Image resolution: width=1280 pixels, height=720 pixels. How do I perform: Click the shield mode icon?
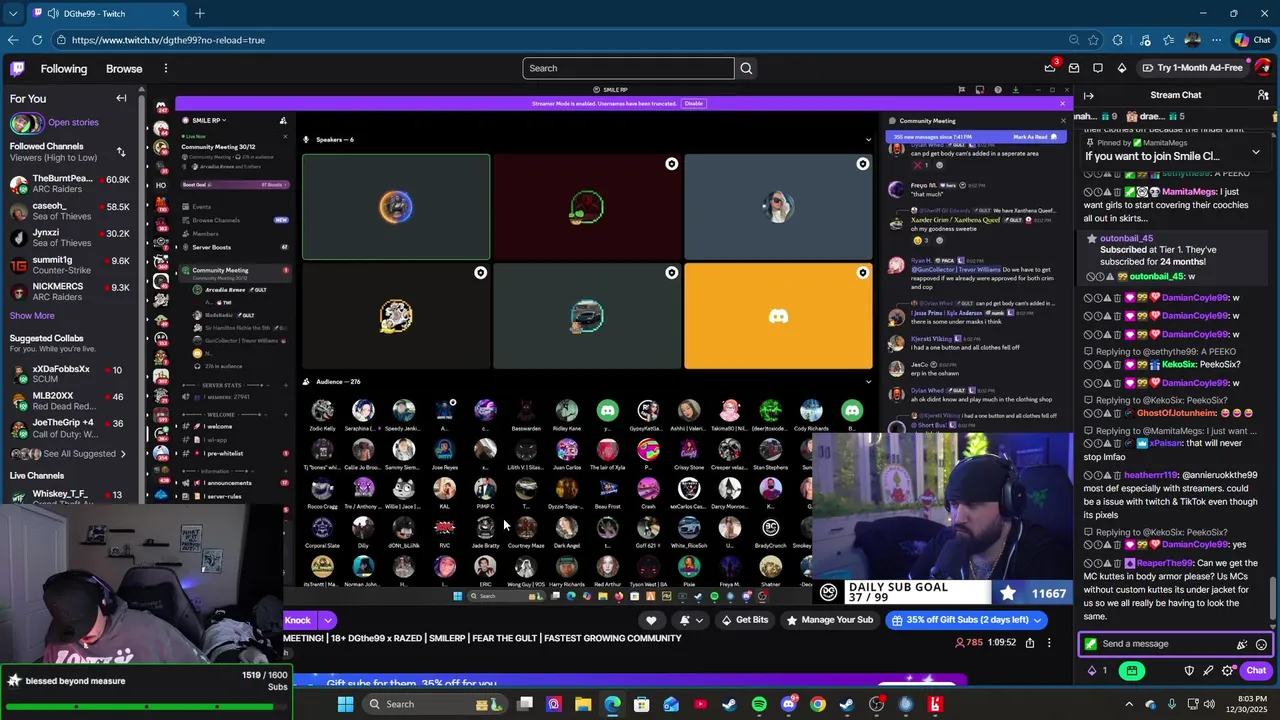(1189, 671)
